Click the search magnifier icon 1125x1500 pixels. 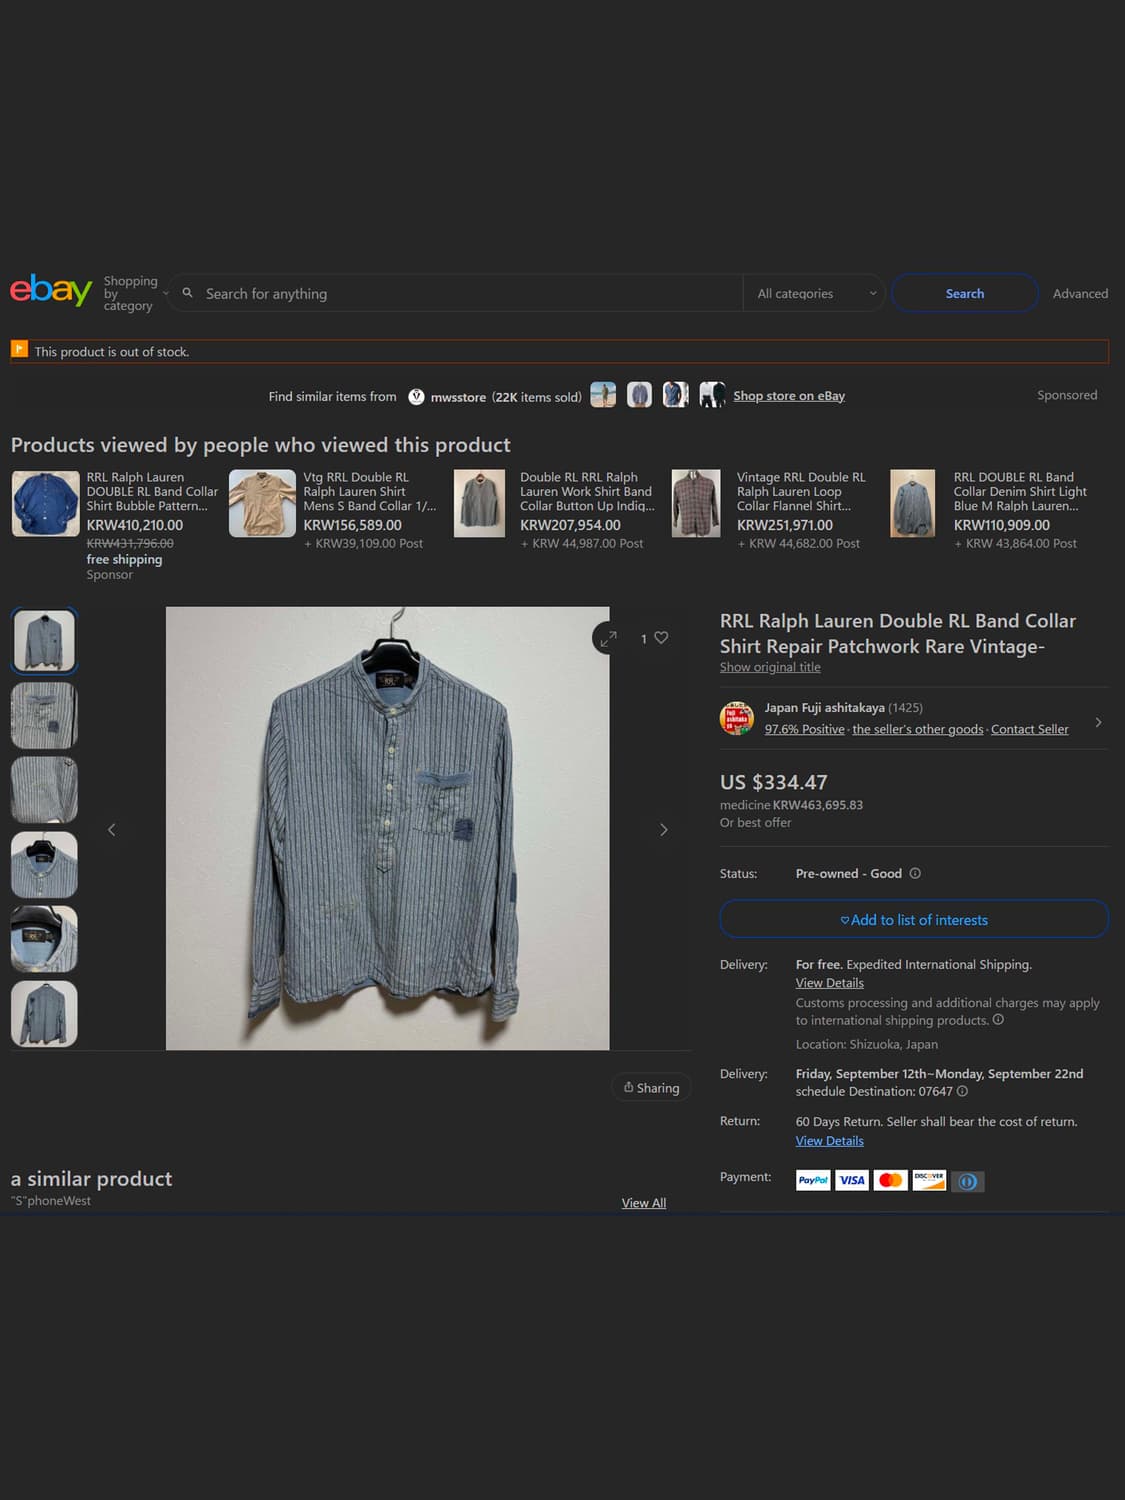(187, 293)
